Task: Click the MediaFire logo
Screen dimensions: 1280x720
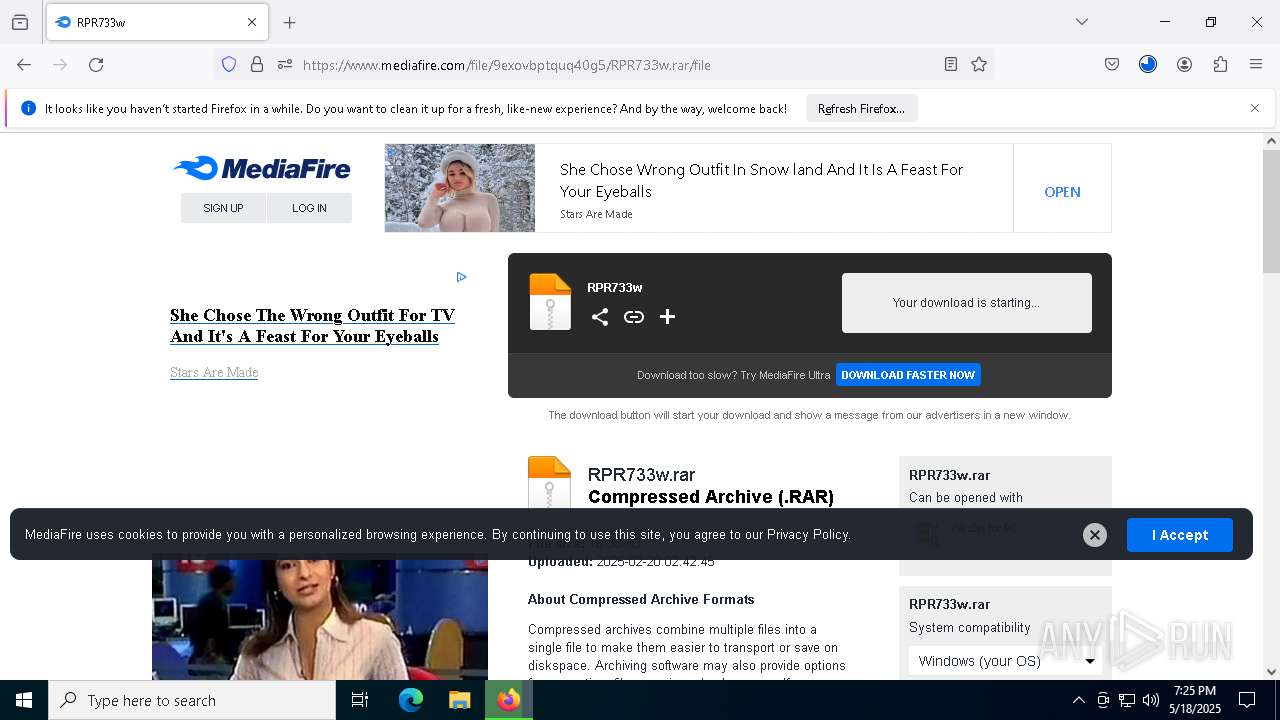Action: [x=262, y=168]
